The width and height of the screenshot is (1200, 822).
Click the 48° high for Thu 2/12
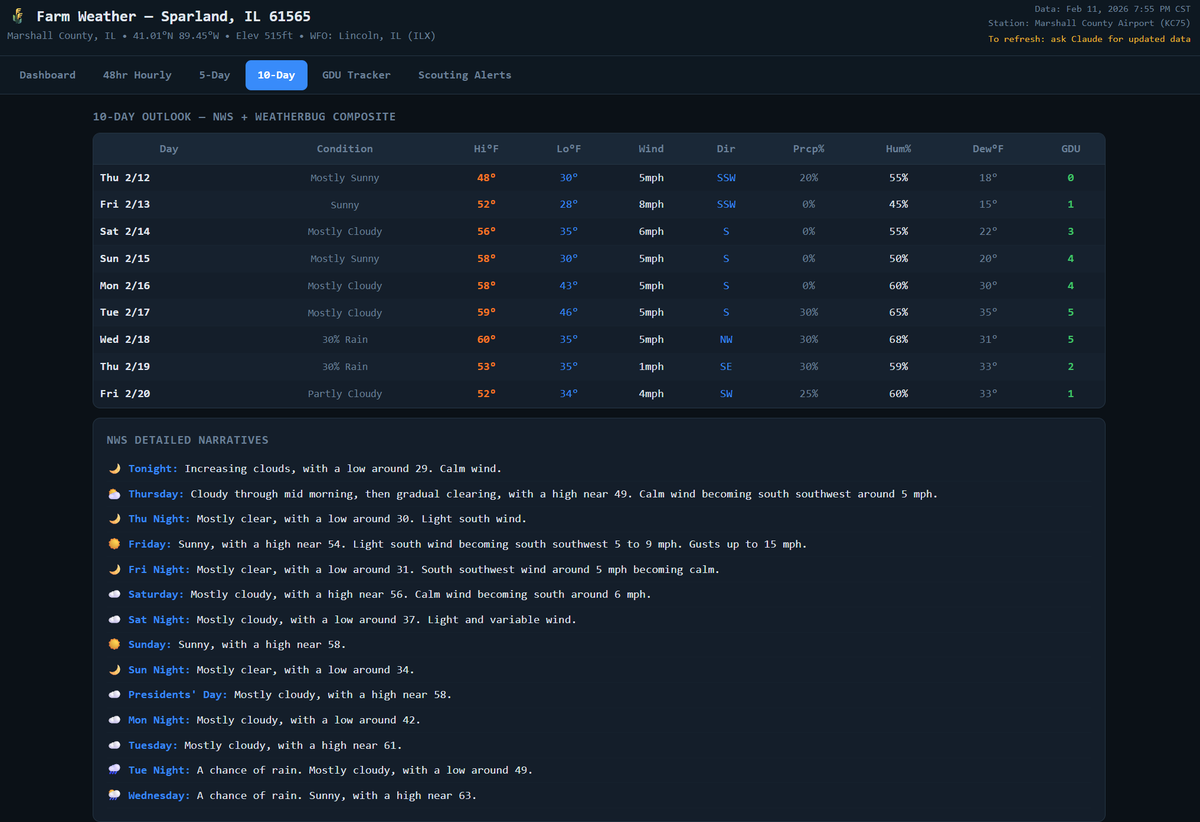click(x=486, y=178)
